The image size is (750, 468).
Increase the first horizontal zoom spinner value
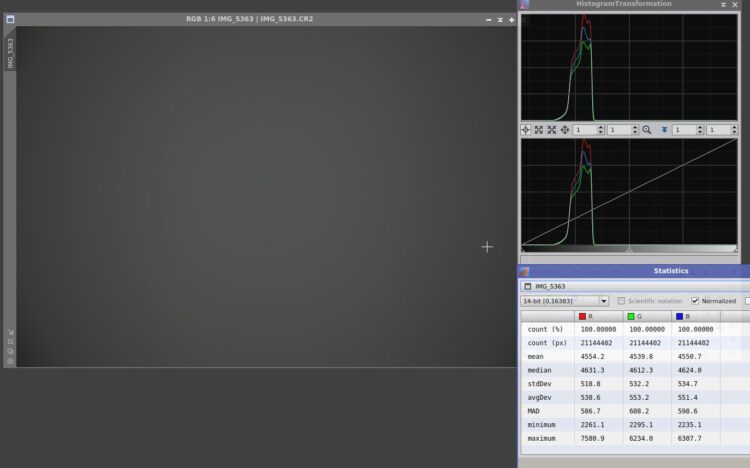click(x=601, y=127)
